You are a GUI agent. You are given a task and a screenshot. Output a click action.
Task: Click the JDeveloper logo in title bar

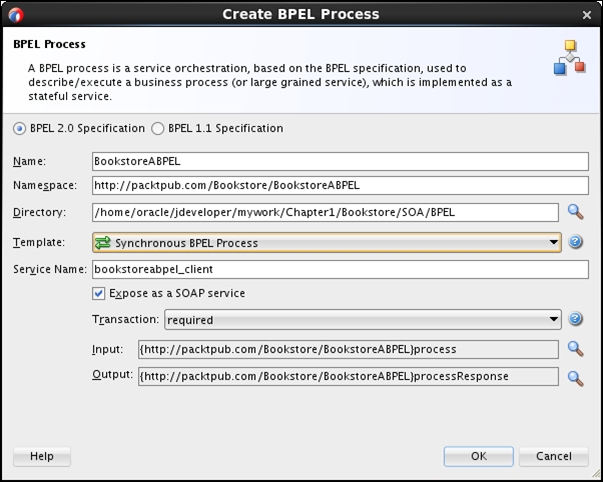coord(16,15)
